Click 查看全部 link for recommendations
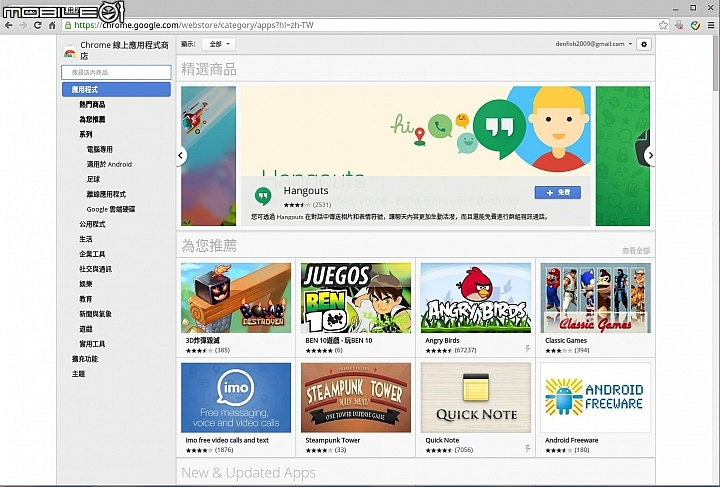720x487 pixels. (x=636, y=251)
